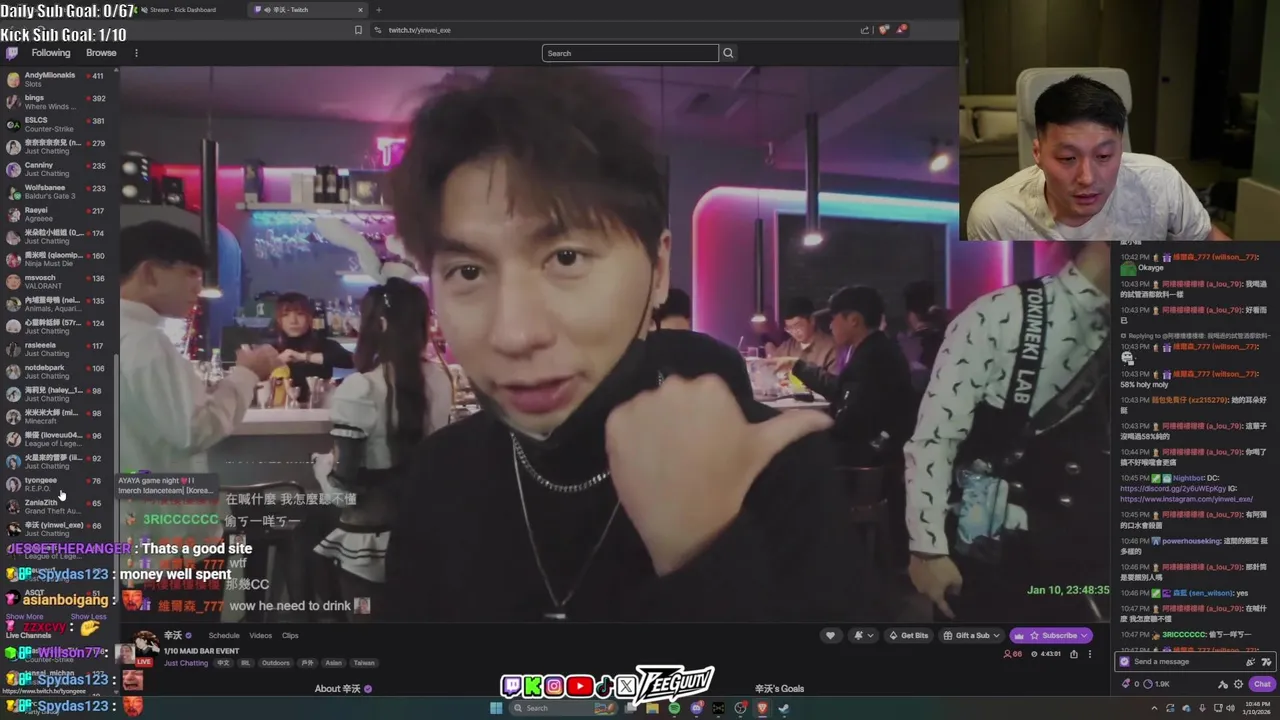Open Brave browser taskbar icon
The height and width of the screenshot is (720, 1280).
(762, 708)
